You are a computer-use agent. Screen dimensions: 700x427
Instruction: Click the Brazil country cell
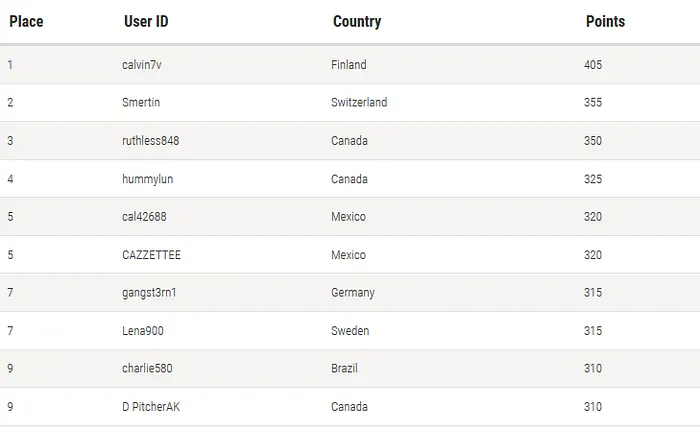(344, 369)
